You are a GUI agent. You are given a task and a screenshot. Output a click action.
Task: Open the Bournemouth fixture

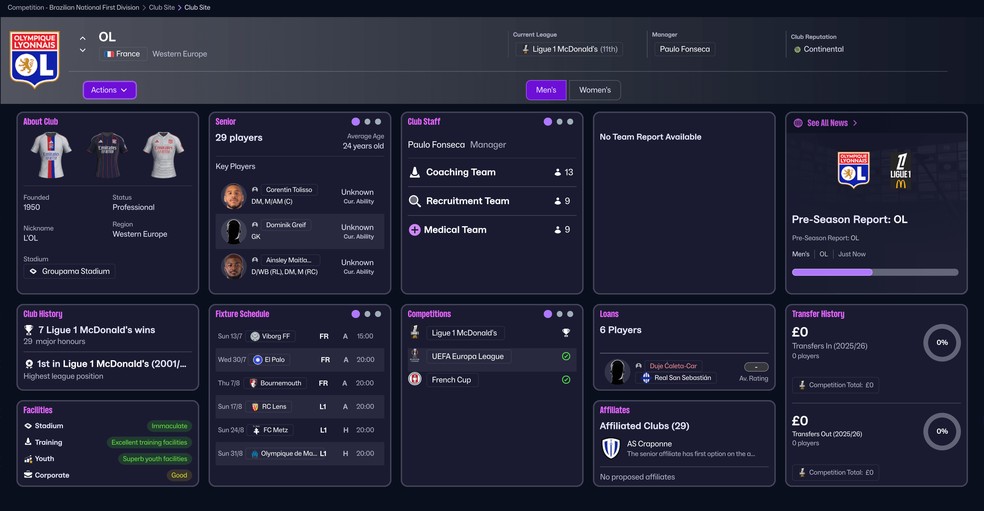click(x=299, y=383)
